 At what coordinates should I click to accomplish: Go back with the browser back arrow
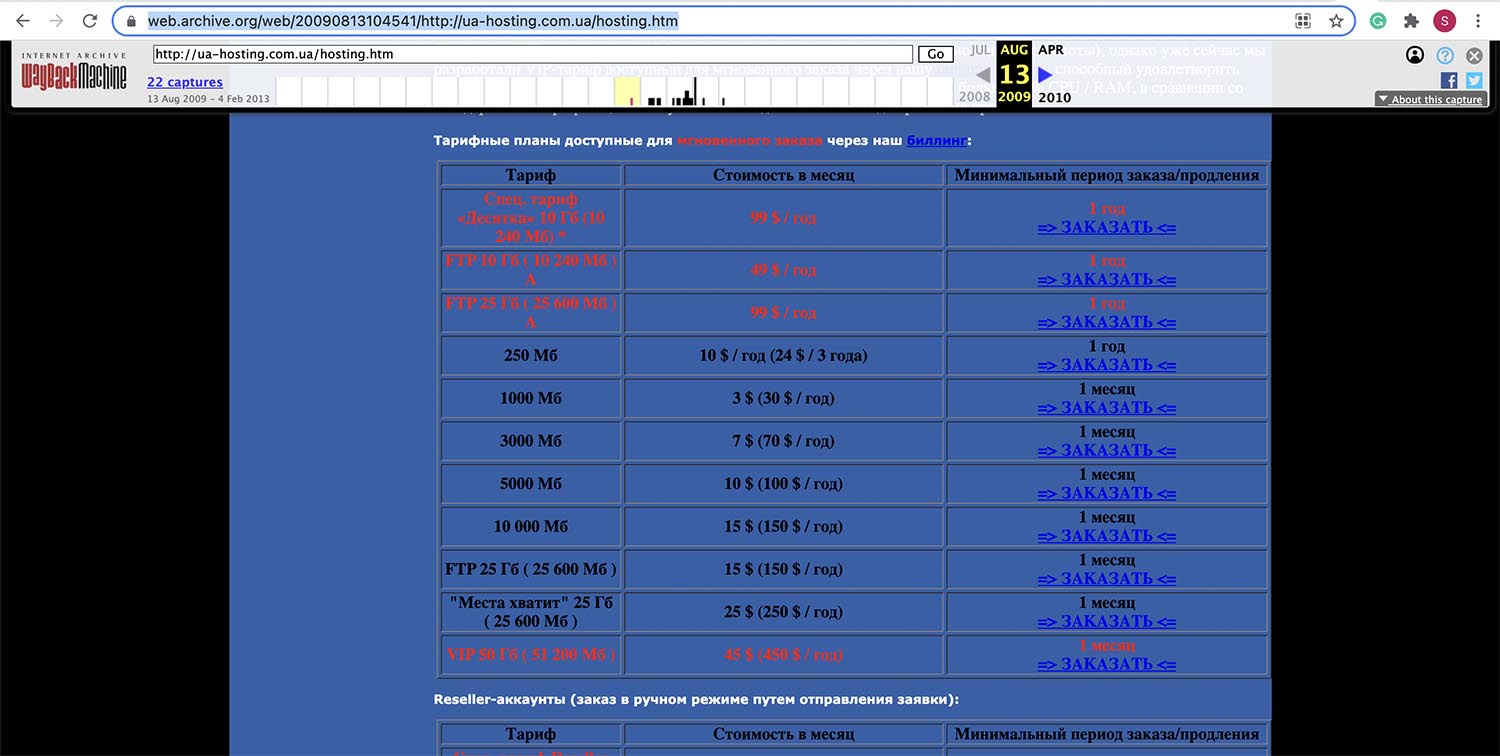coord(23,20)
